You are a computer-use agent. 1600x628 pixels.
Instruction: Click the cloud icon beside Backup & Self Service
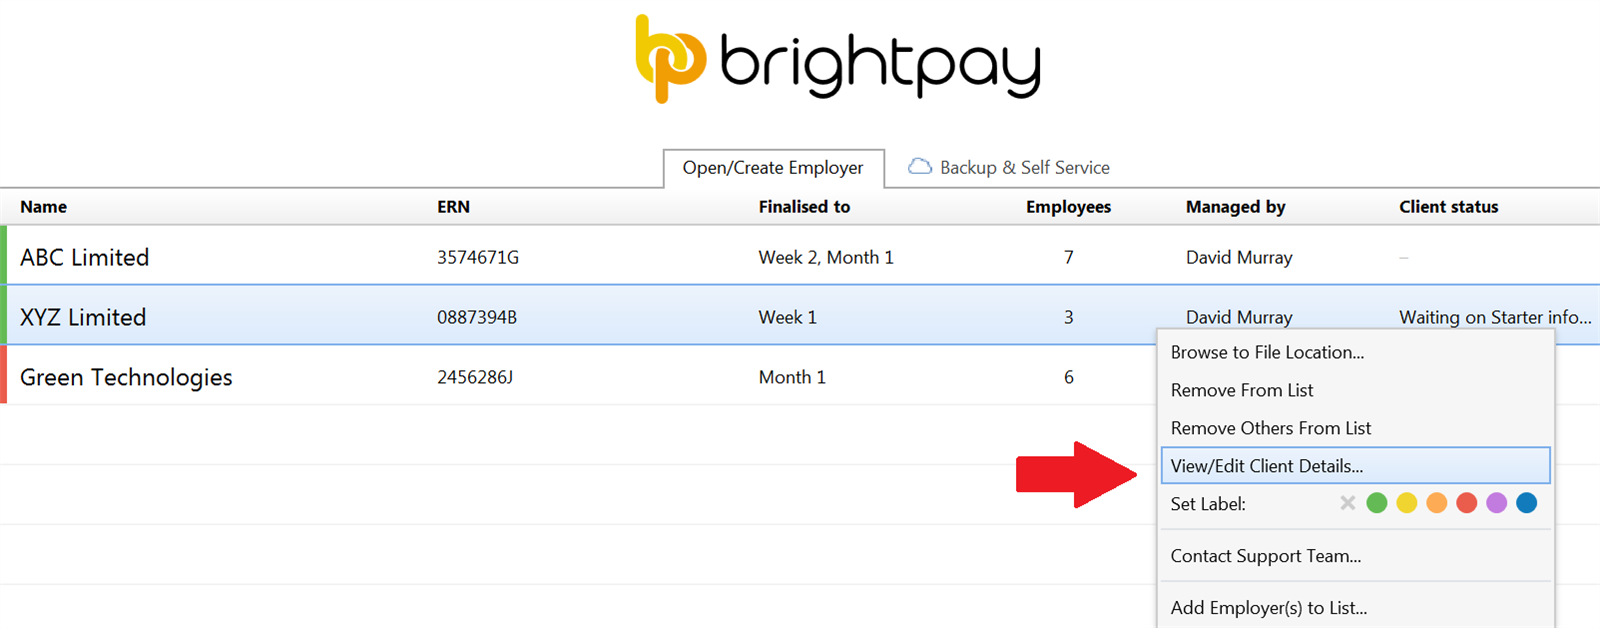click(919, 167)
